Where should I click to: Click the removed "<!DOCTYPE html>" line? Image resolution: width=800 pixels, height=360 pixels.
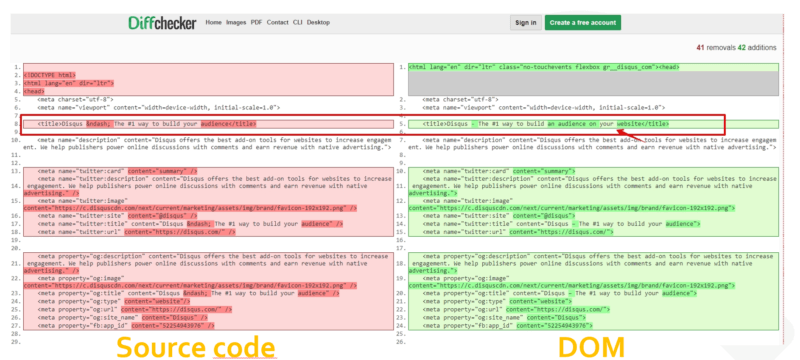[x=49, y=75]
